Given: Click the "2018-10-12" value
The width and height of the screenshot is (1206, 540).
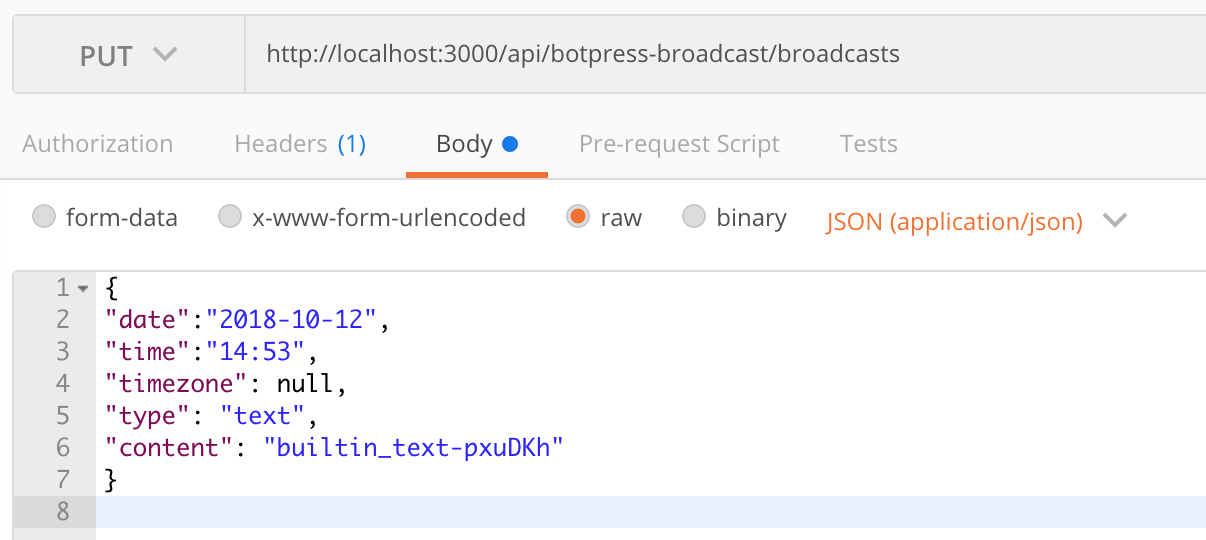Looking at the screenshot, I should (291, 320).
